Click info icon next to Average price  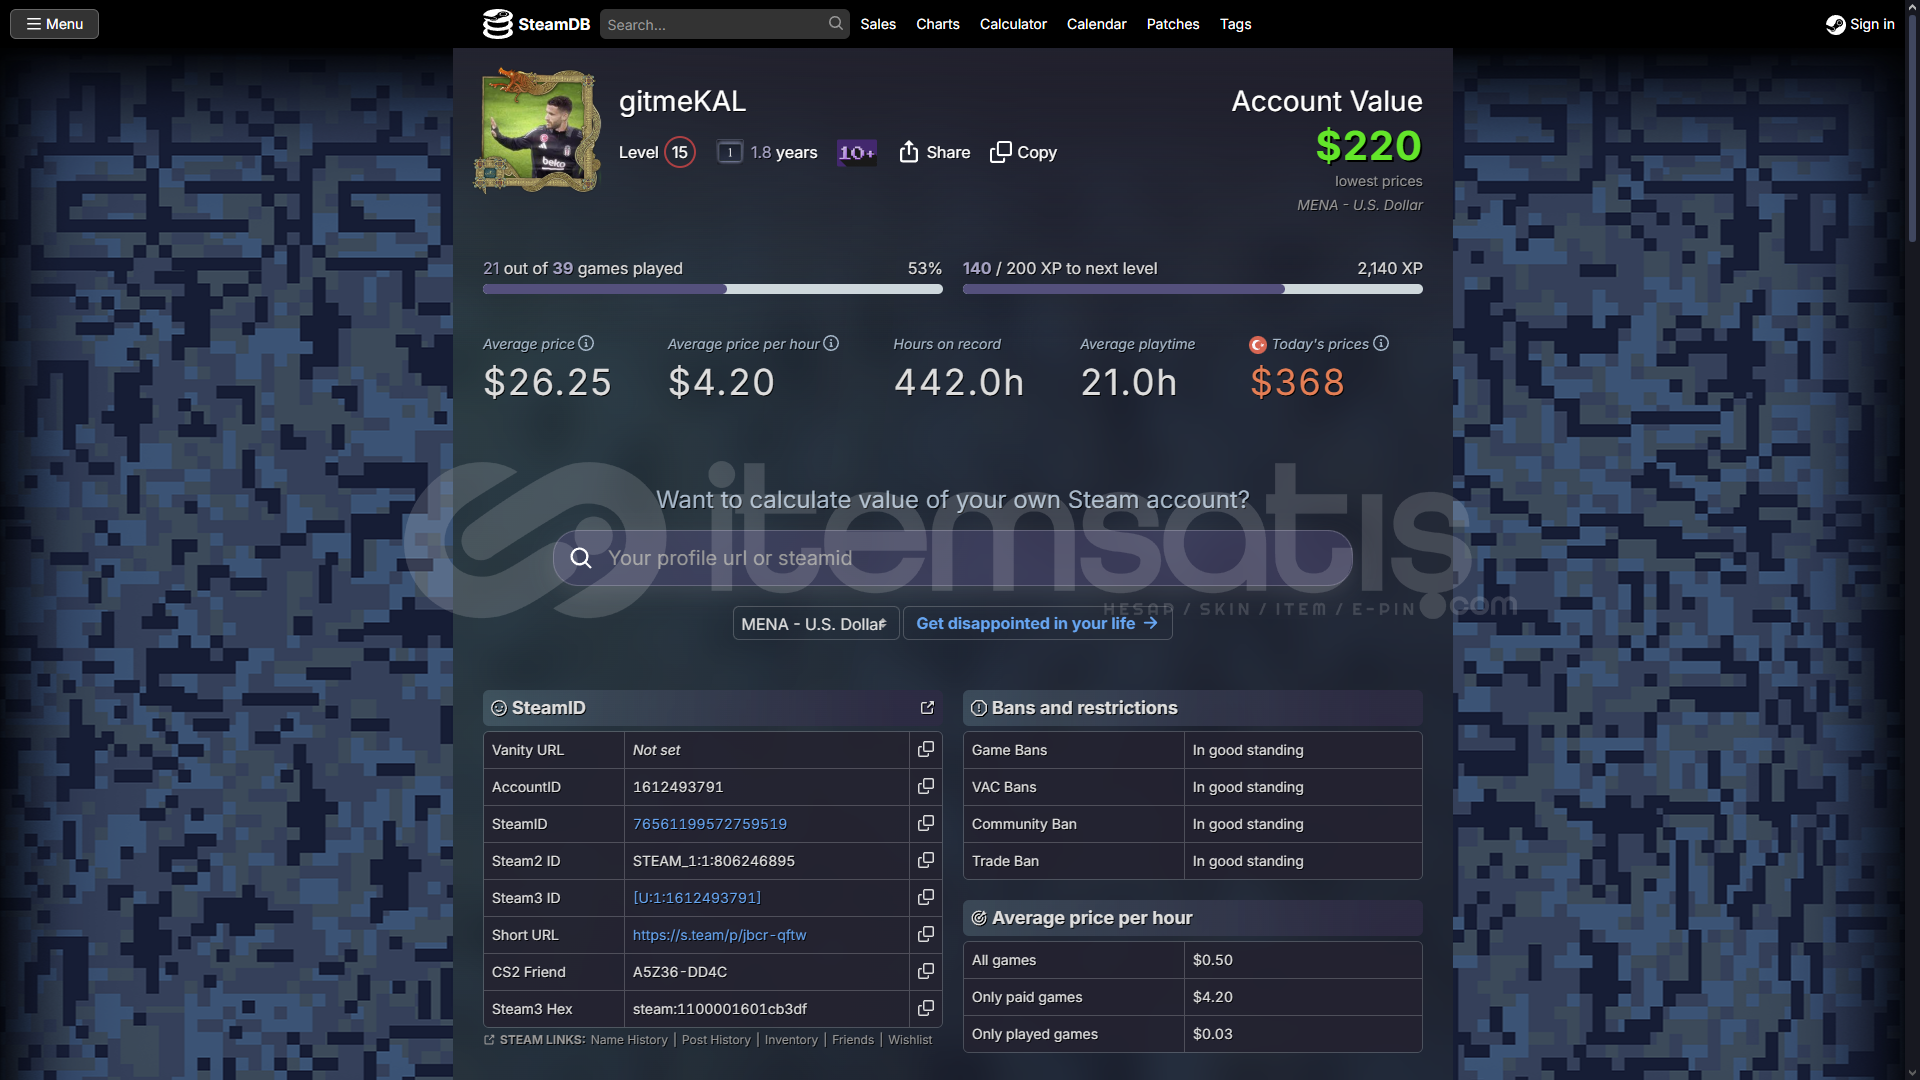(x=586, y=343)
